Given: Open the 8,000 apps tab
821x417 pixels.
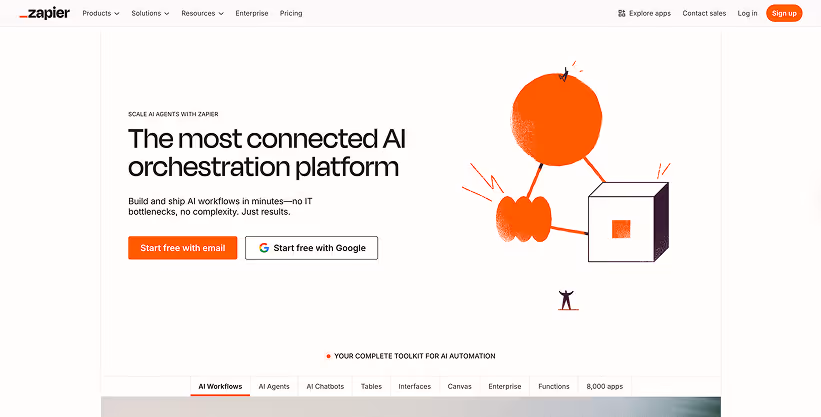Looking at the screenshot, I should (x=605, y=387).
